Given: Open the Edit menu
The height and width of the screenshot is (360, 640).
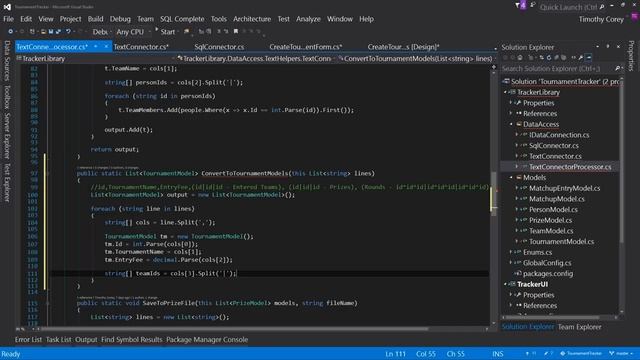Looking at the screenshot, I should point(26,19).
